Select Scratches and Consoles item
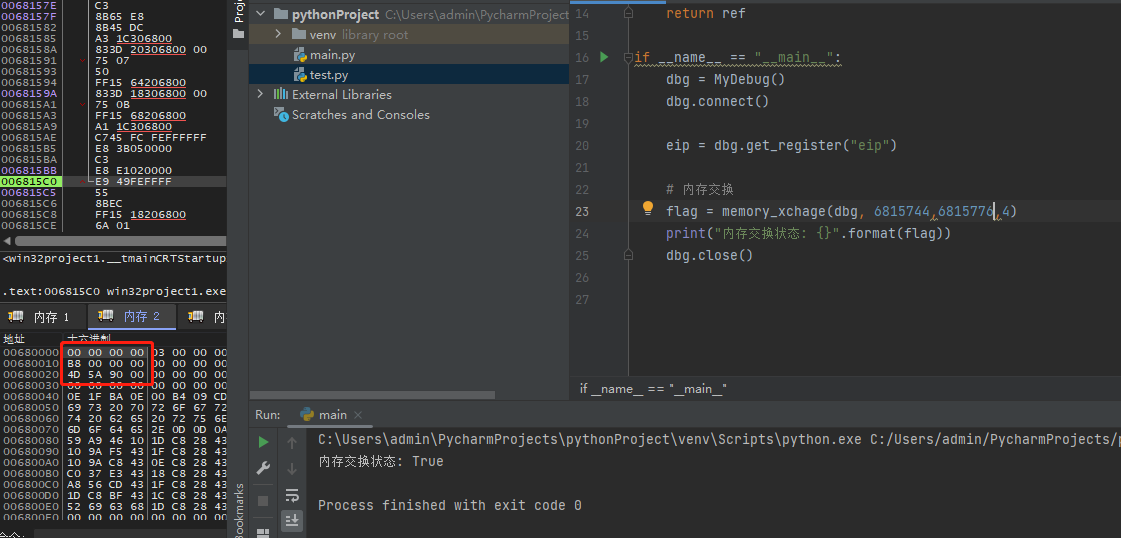Viewport: 1121px width, 538px height. (x=360, y=114)
